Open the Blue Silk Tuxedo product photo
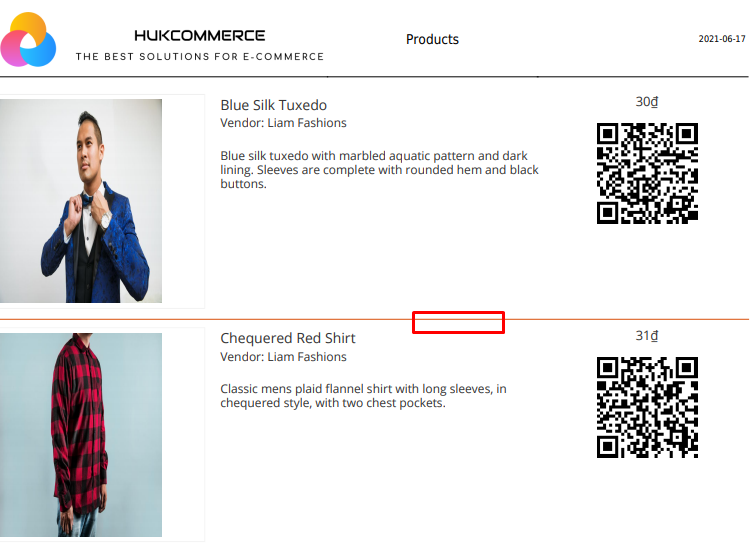752x545 pixels. 81,201
